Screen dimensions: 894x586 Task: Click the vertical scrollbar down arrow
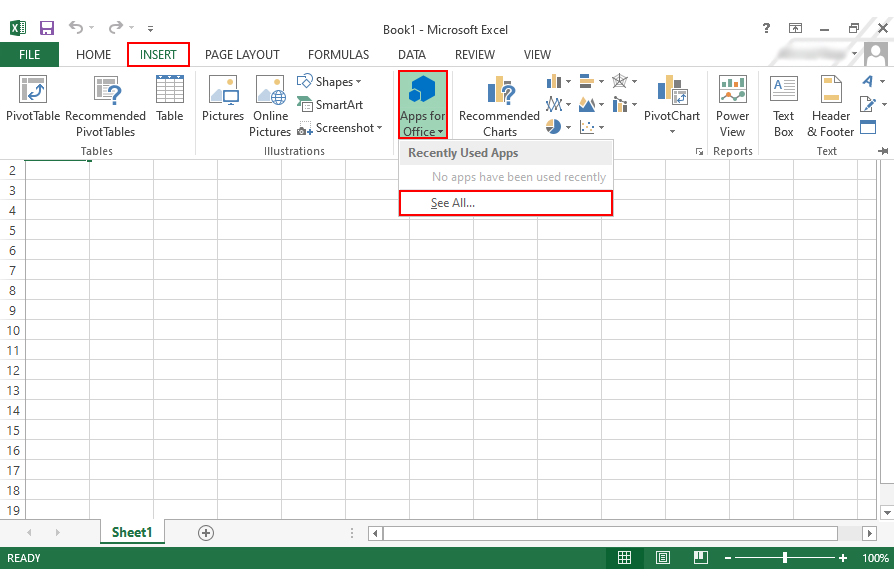[887, 512]
